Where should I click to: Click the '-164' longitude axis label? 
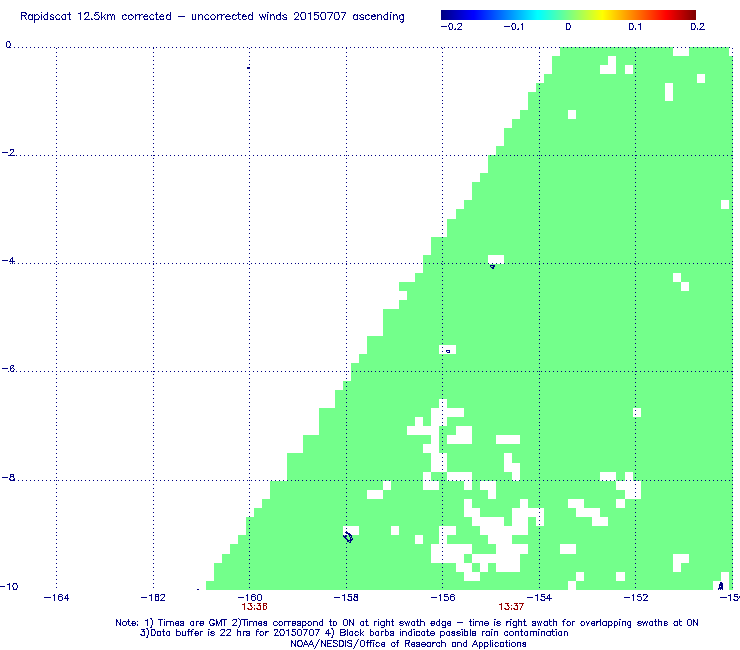[56, 598]
